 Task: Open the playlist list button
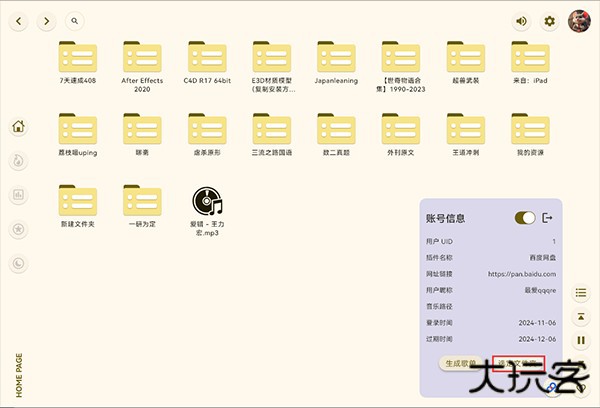(x=580, y=293)
